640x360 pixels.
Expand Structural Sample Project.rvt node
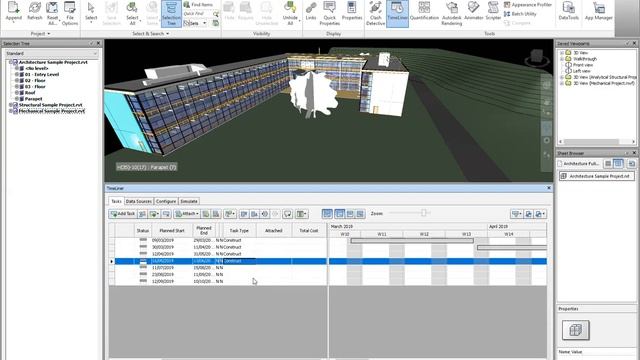pyautogui.click(x=11, y=105)
